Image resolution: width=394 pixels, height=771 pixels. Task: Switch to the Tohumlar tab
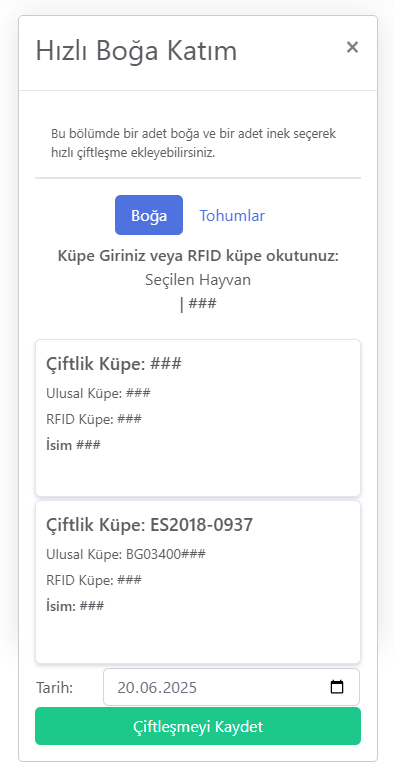(x=232, y=215)
